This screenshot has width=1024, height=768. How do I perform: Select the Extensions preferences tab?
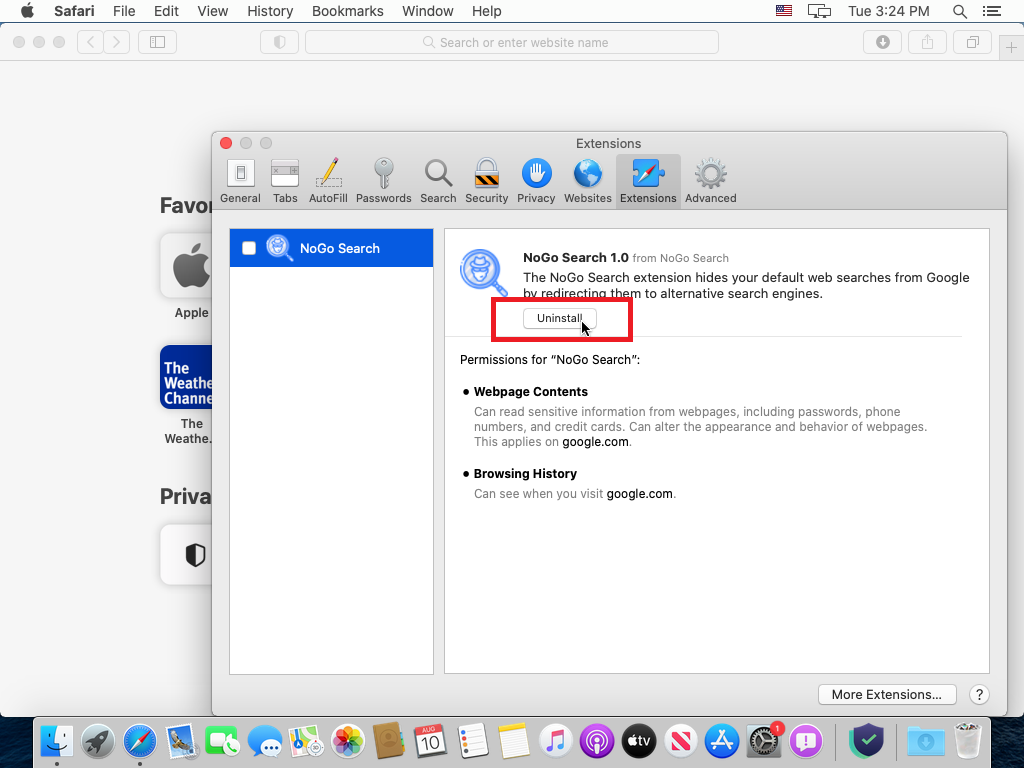pyautogui.click(x=648, y=182)
